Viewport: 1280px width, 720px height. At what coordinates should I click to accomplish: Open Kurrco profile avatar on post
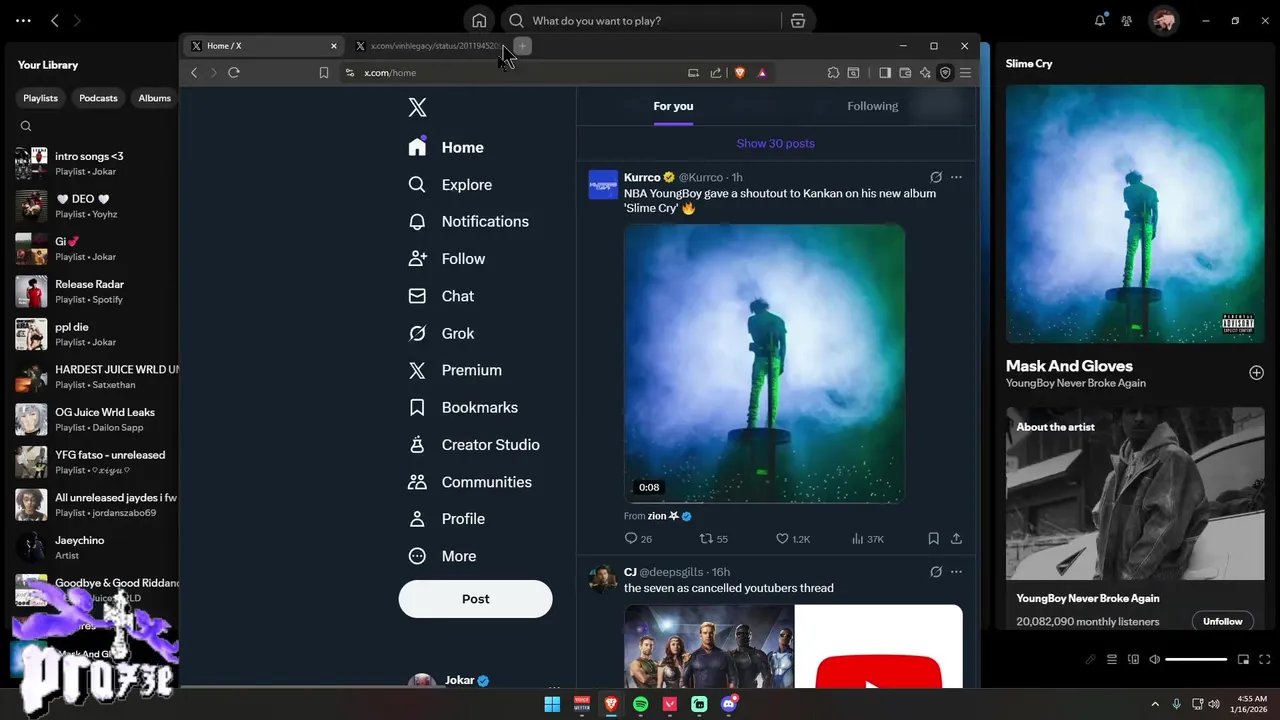(603, 184)
